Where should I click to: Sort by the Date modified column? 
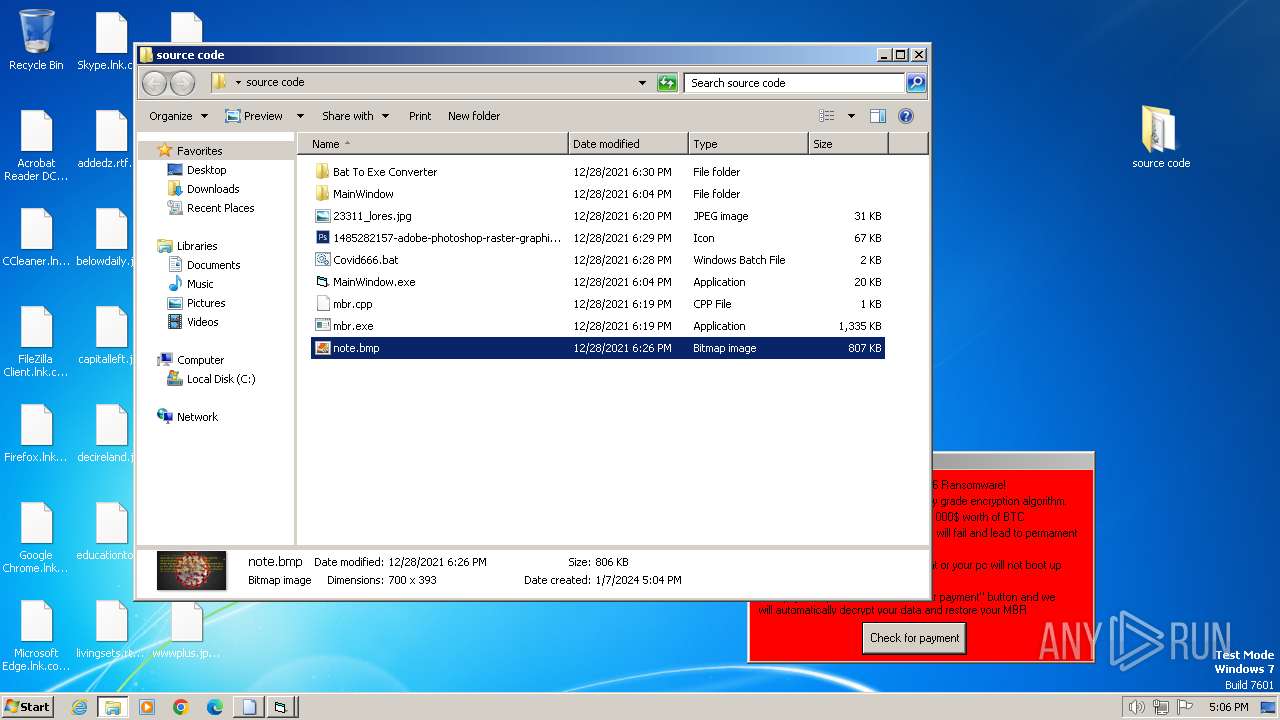[628, 144]
